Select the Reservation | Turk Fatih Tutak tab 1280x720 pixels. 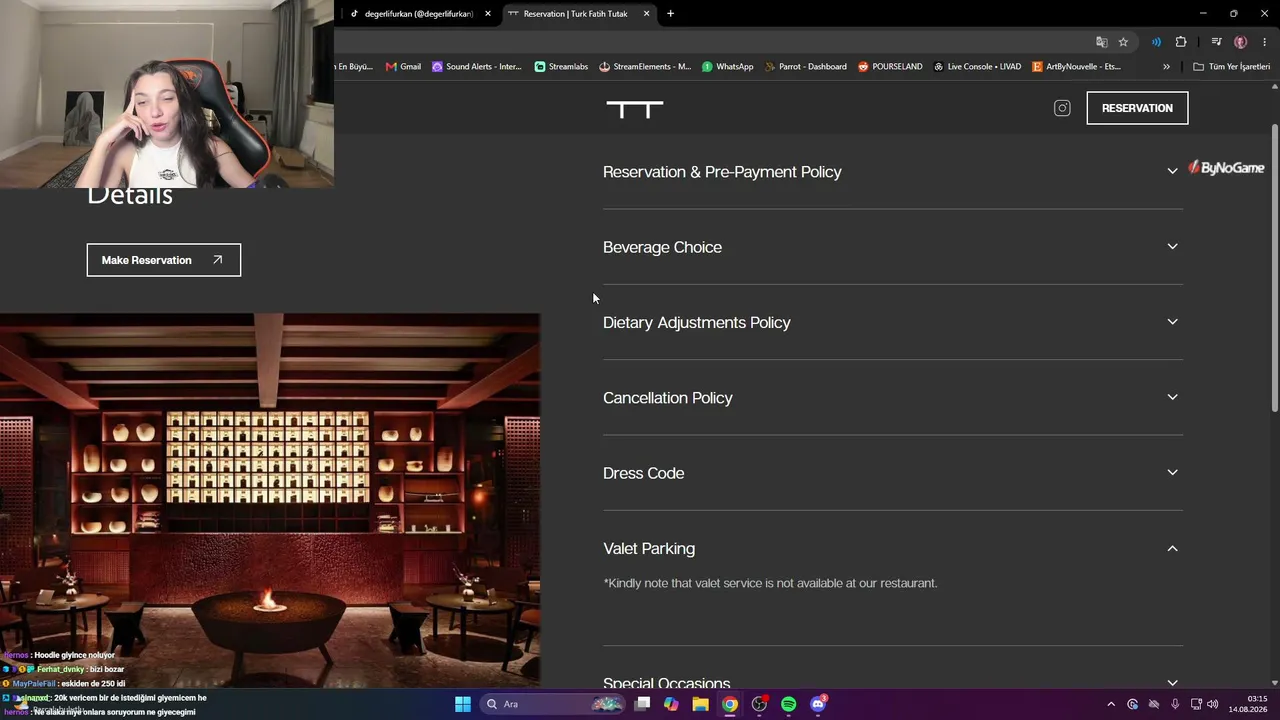[x=578, y=14]
